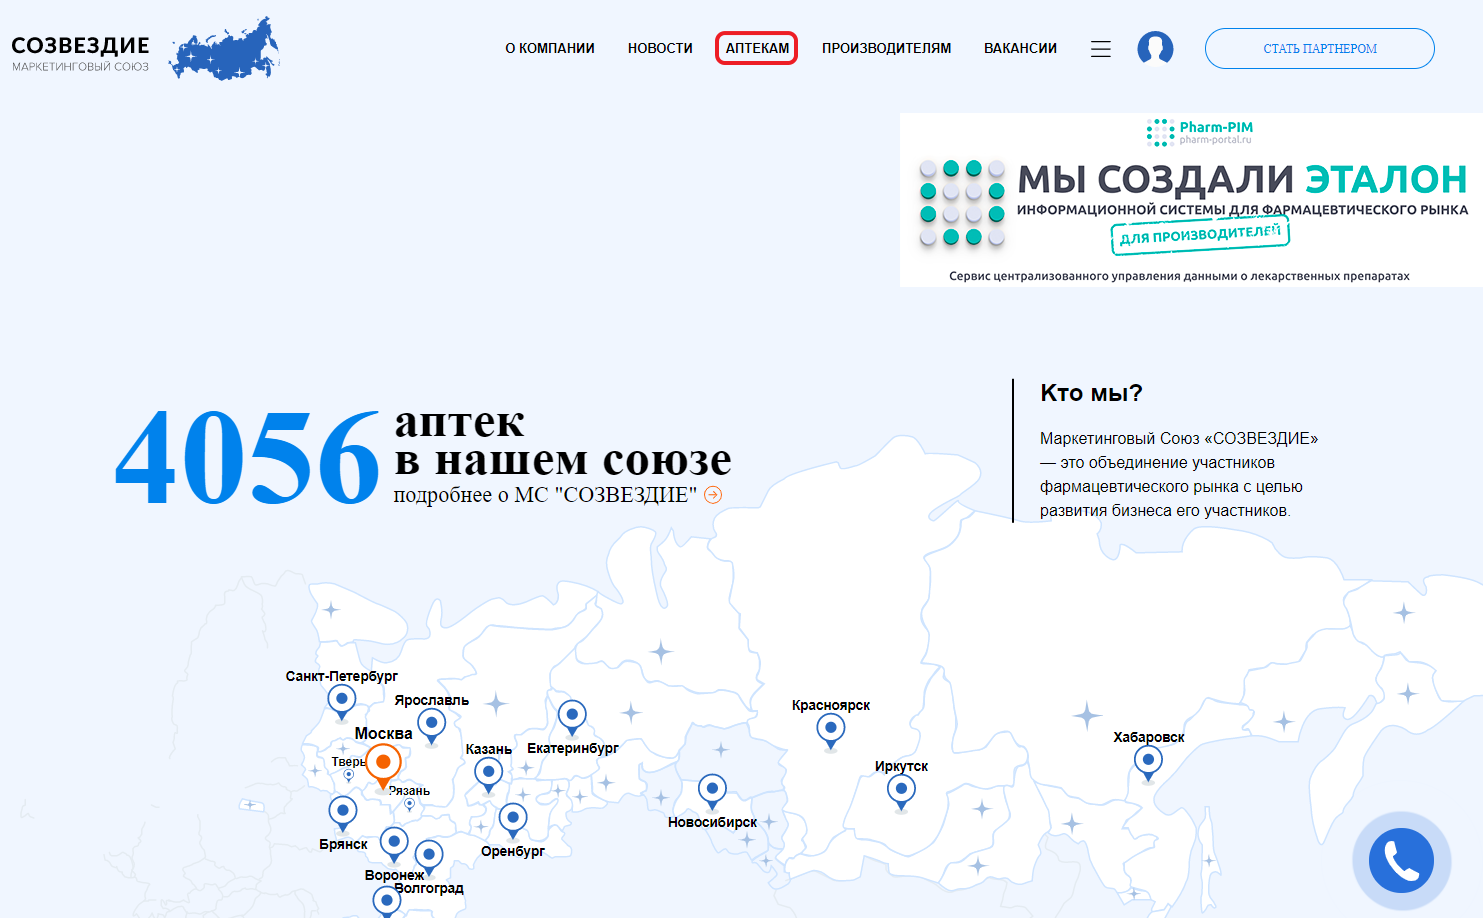Viewport: 1483px width, 918px height.
Task: Click the Созвездие Russia map logo
Action: pyautogui.click(x=224, y=48)
